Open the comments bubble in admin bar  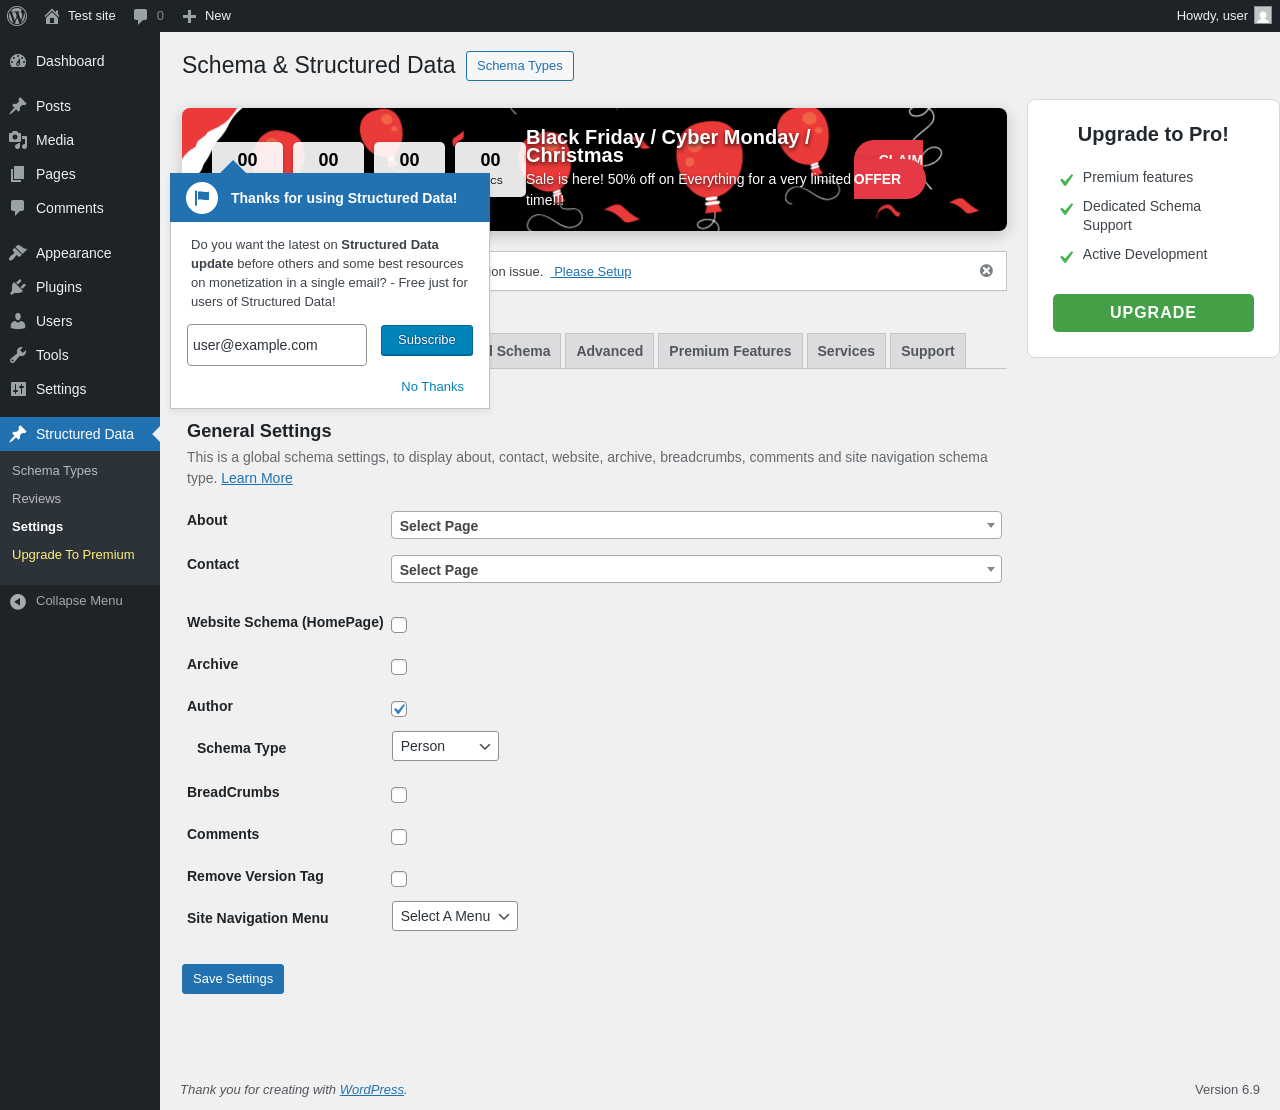point(141,16)
